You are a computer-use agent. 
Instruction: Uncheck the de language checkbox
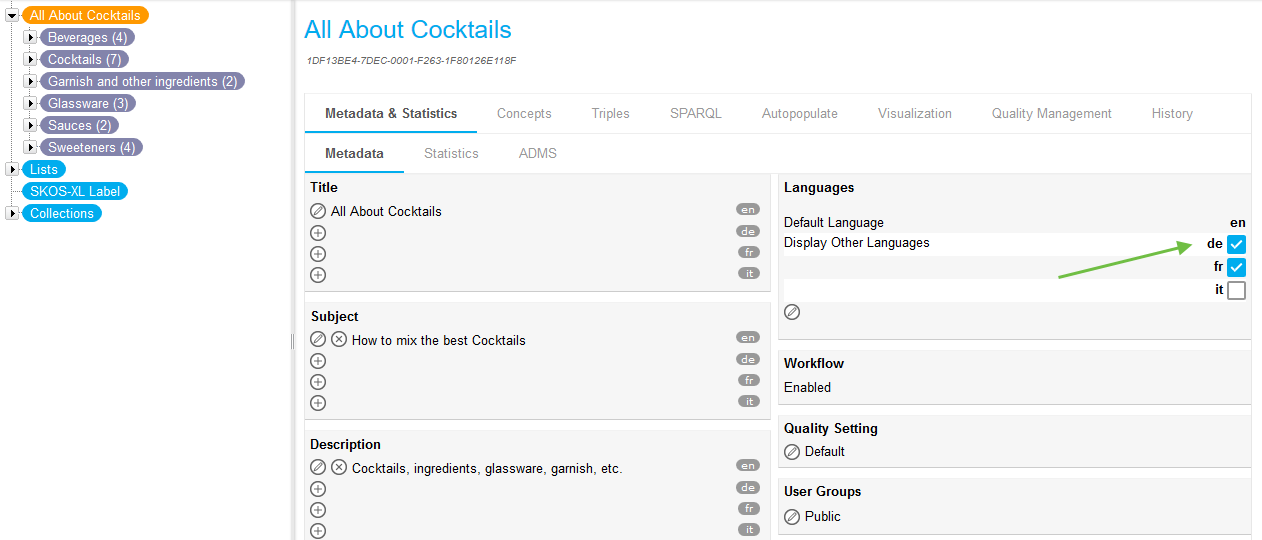pos(1236,244)
